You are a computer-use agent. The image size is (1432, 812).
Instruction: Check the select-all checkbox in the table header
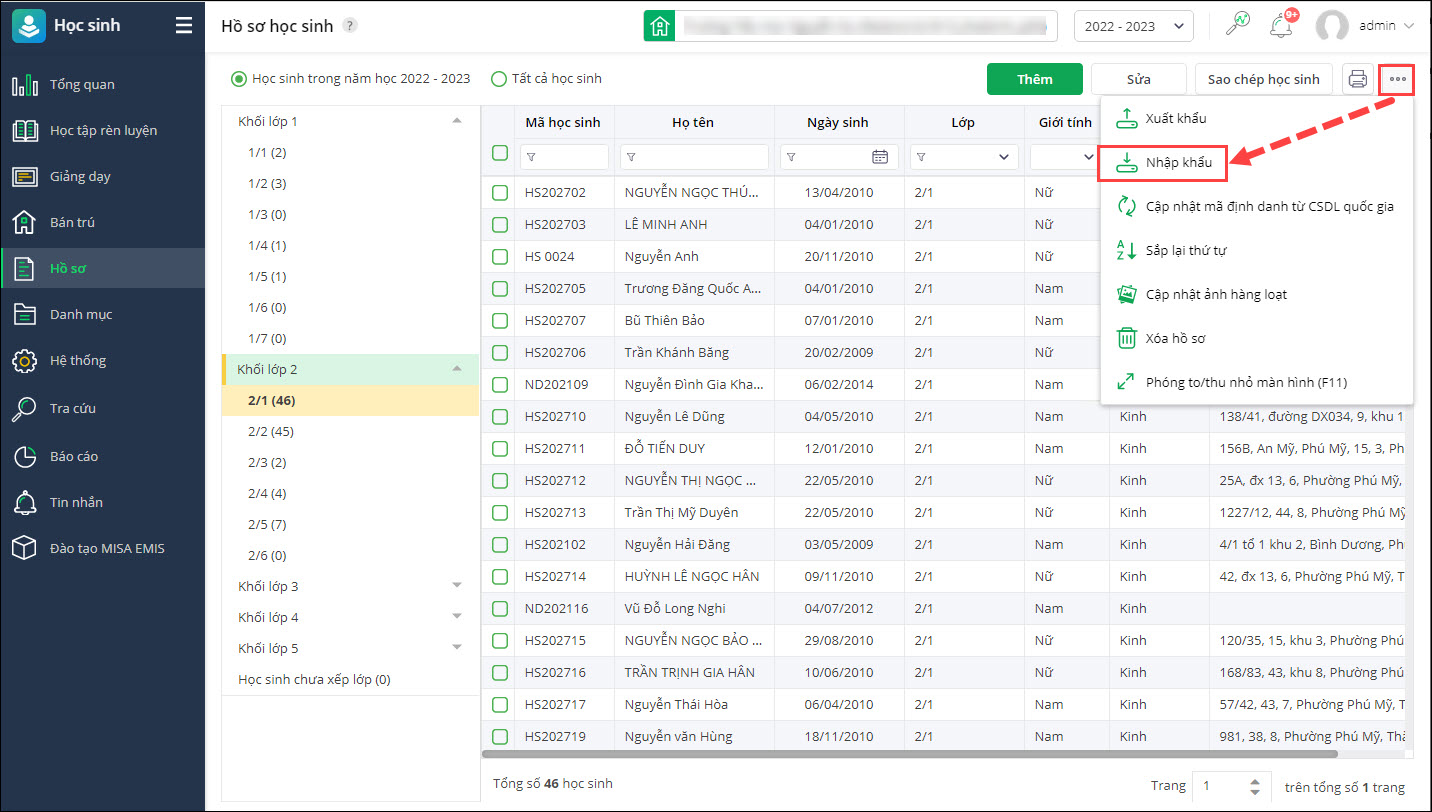pyautogui.click(x=500, y=153)
